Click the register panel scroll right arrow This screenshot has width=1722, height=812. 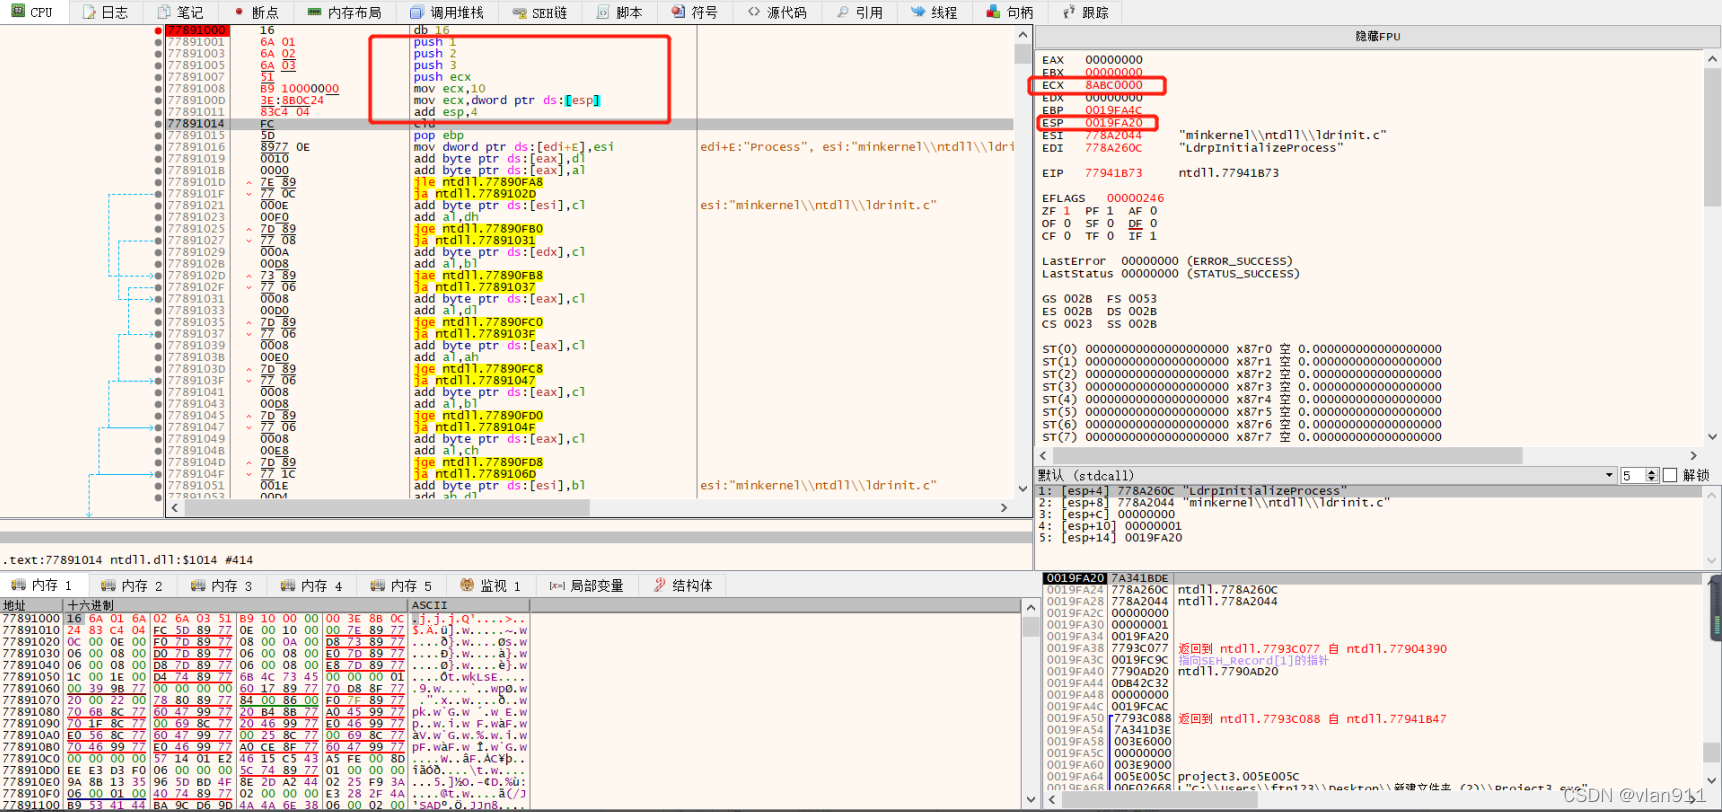pos(1694,456)
